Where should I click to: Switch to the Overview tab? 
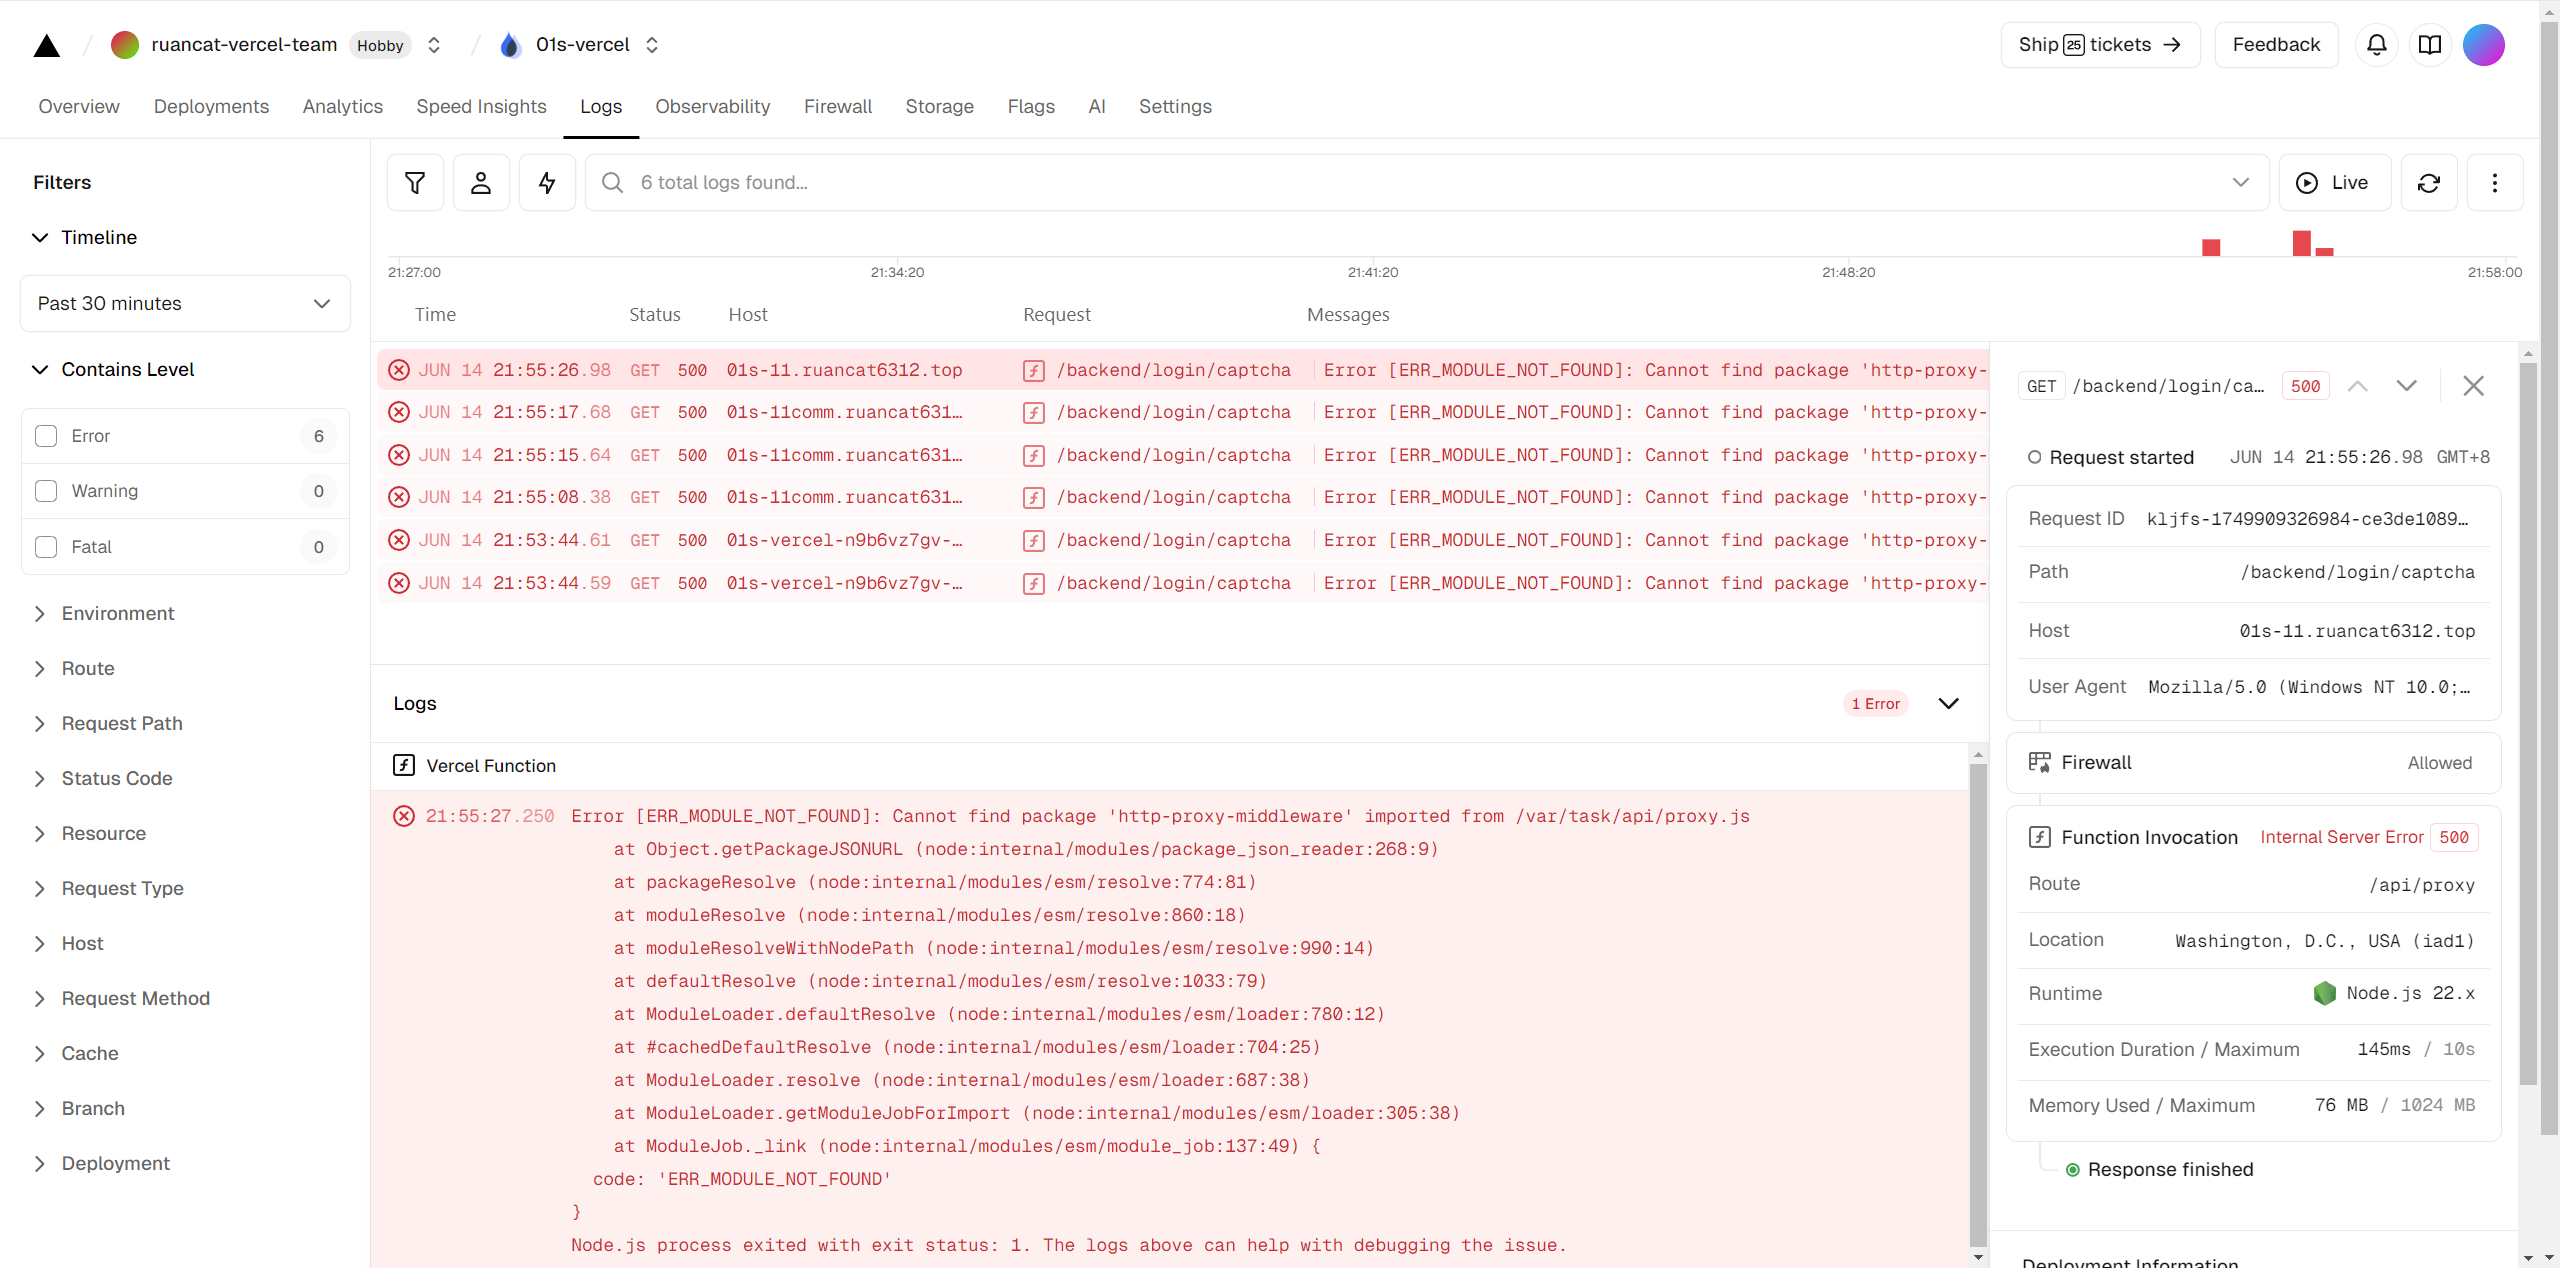[79, 106]
